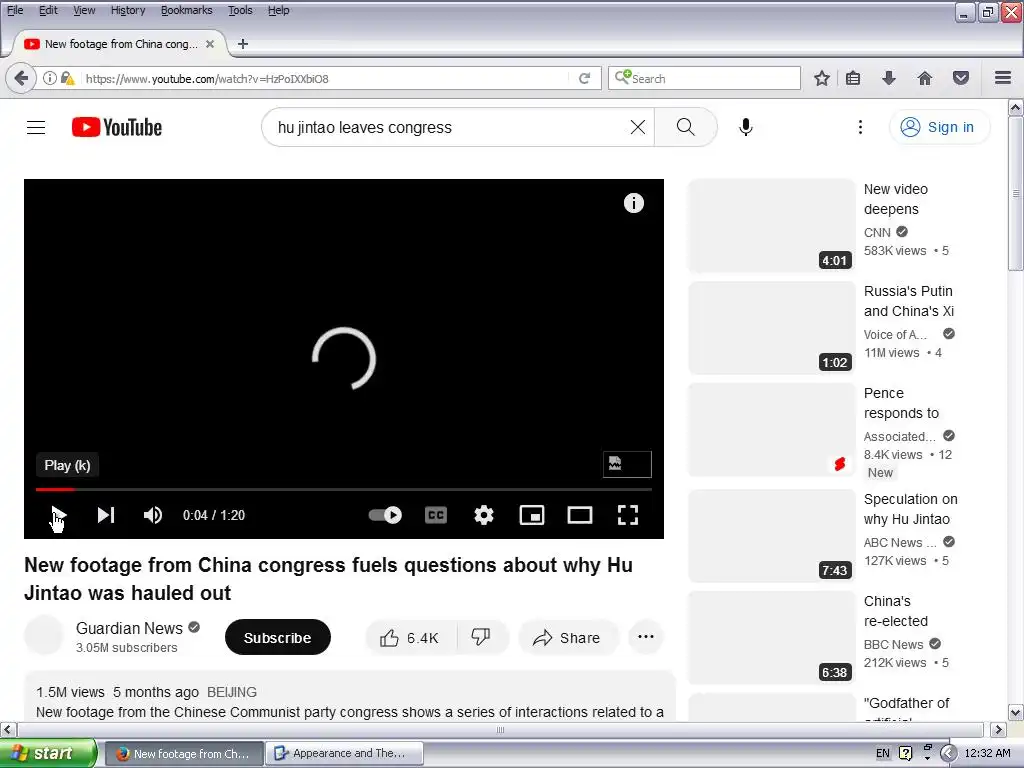This screenshot has width=1024, height=768.
Task: Open video settings gear
Action: tap(484, 515)
